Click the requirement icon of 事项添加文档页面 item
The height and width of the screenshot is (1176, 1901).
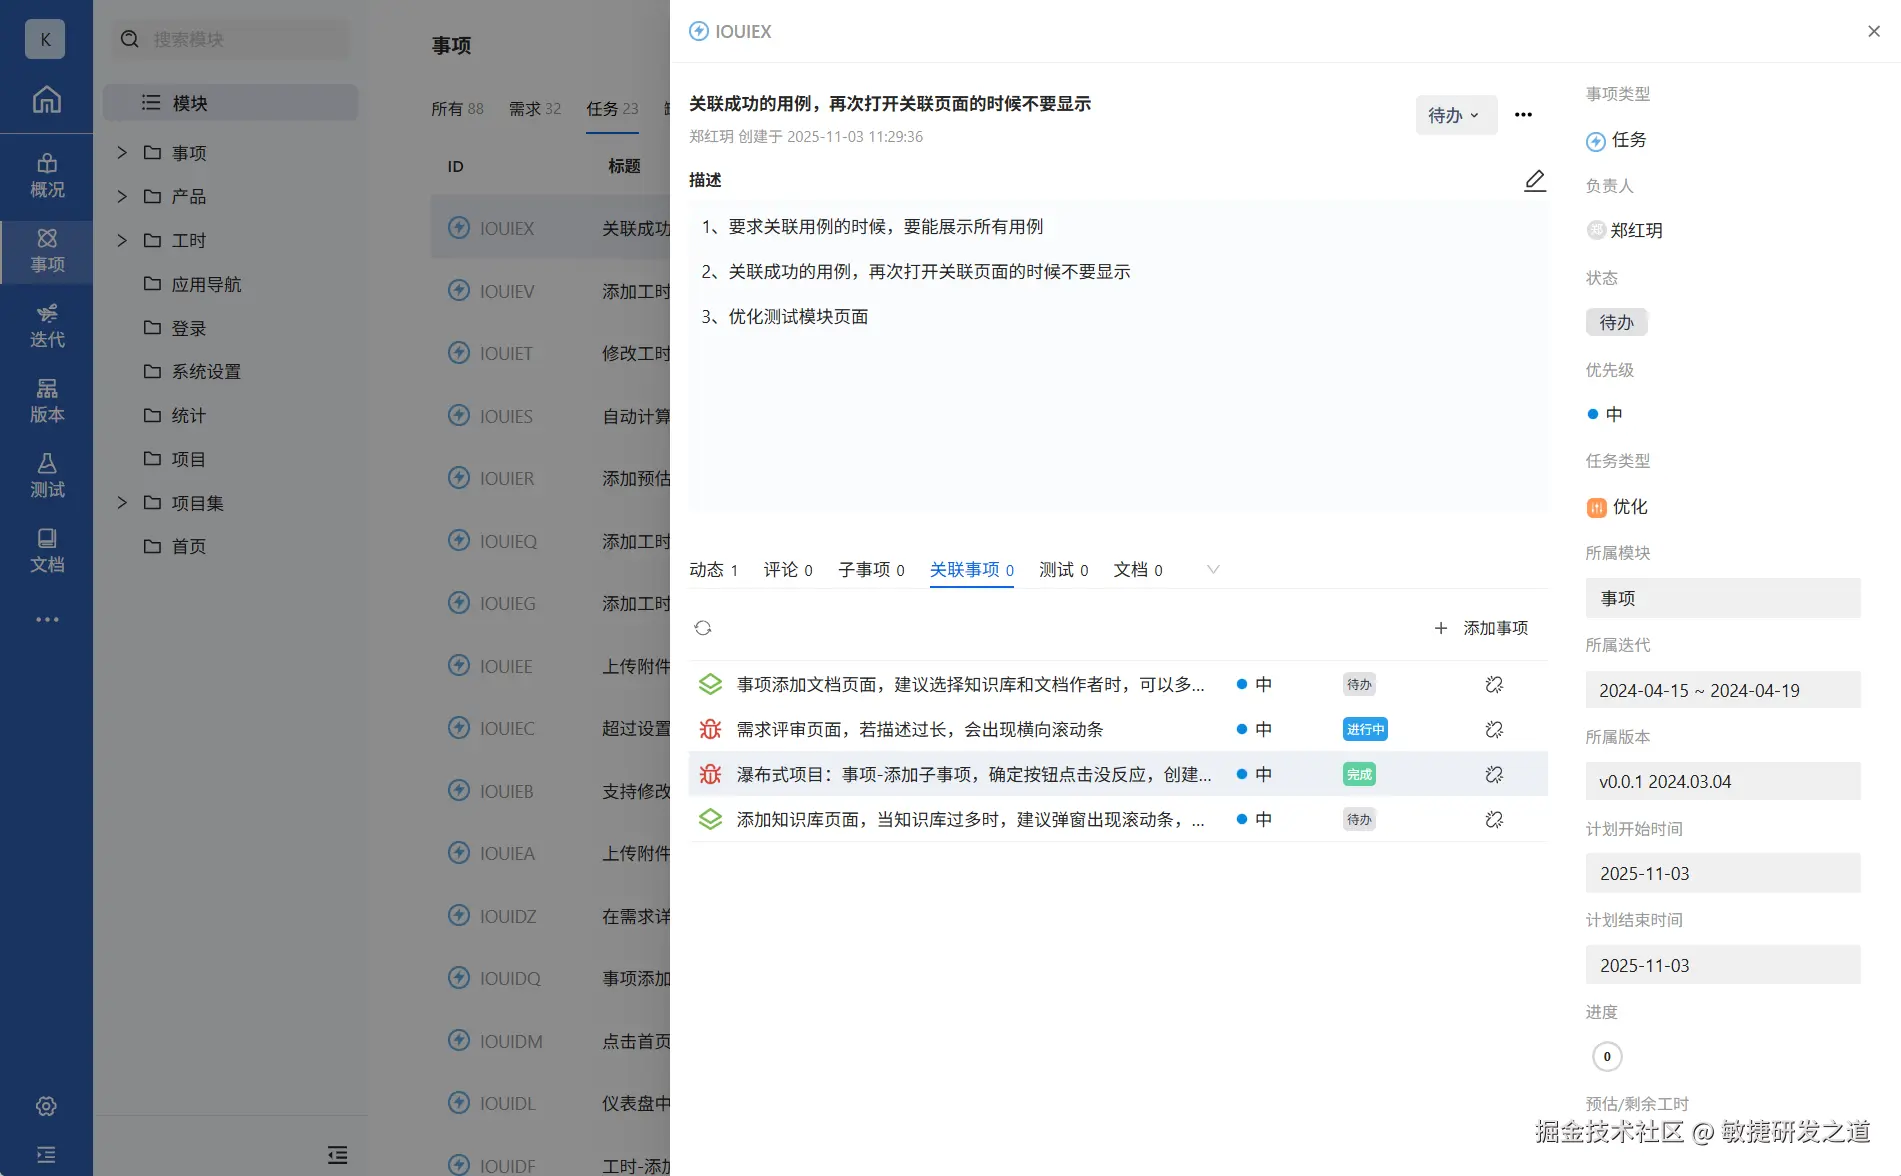710,685
